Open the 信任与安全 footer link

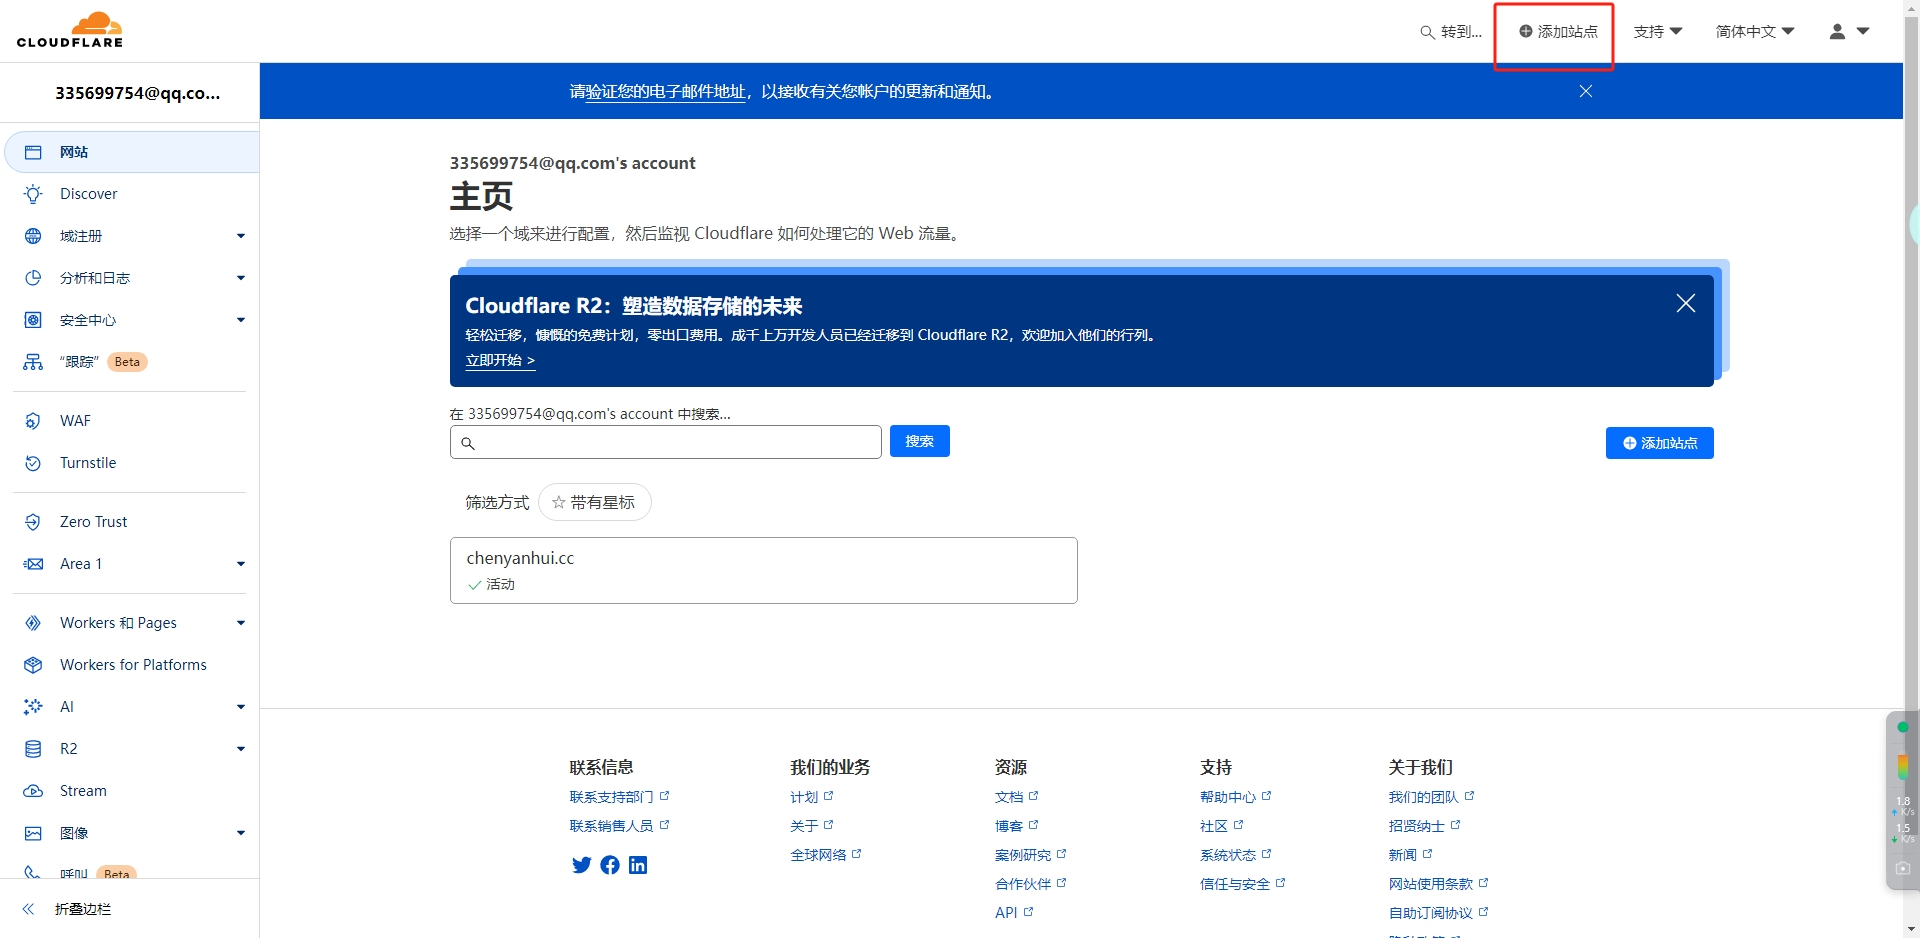(1243, 884)
